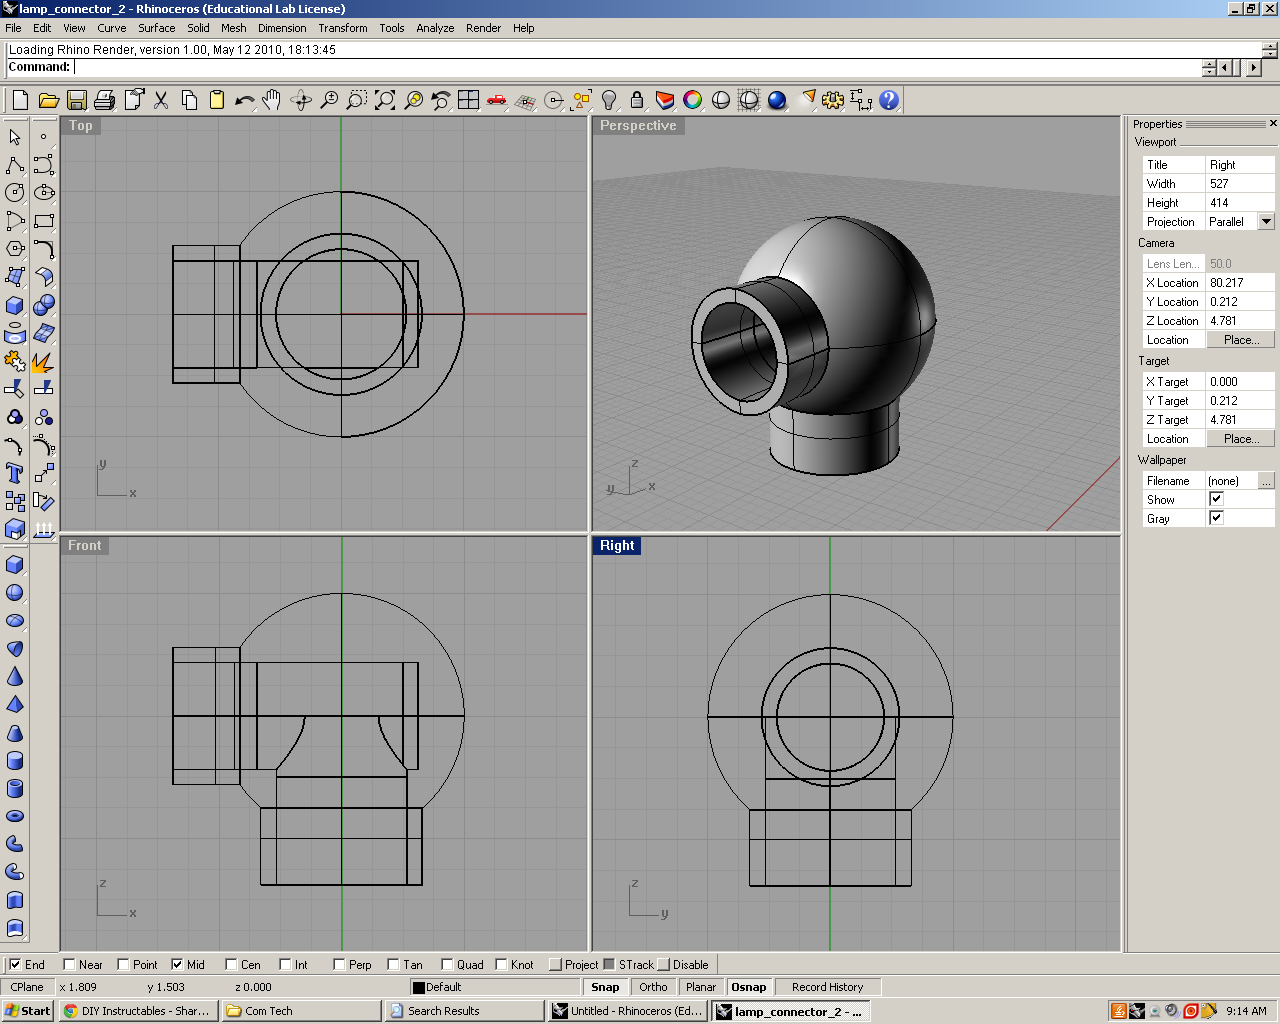
Task: Toggle the wallpaper Show checkbox
Action: tap(1216, 499)
